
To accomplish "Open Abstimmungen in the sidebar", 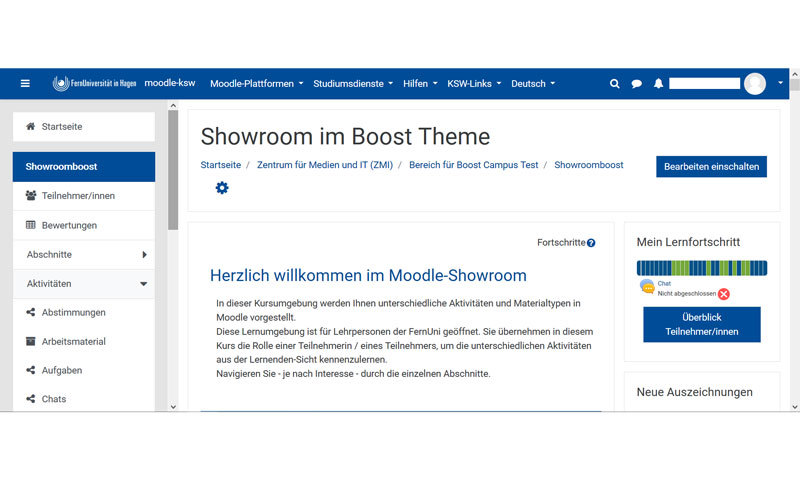I will coord(84,313).
